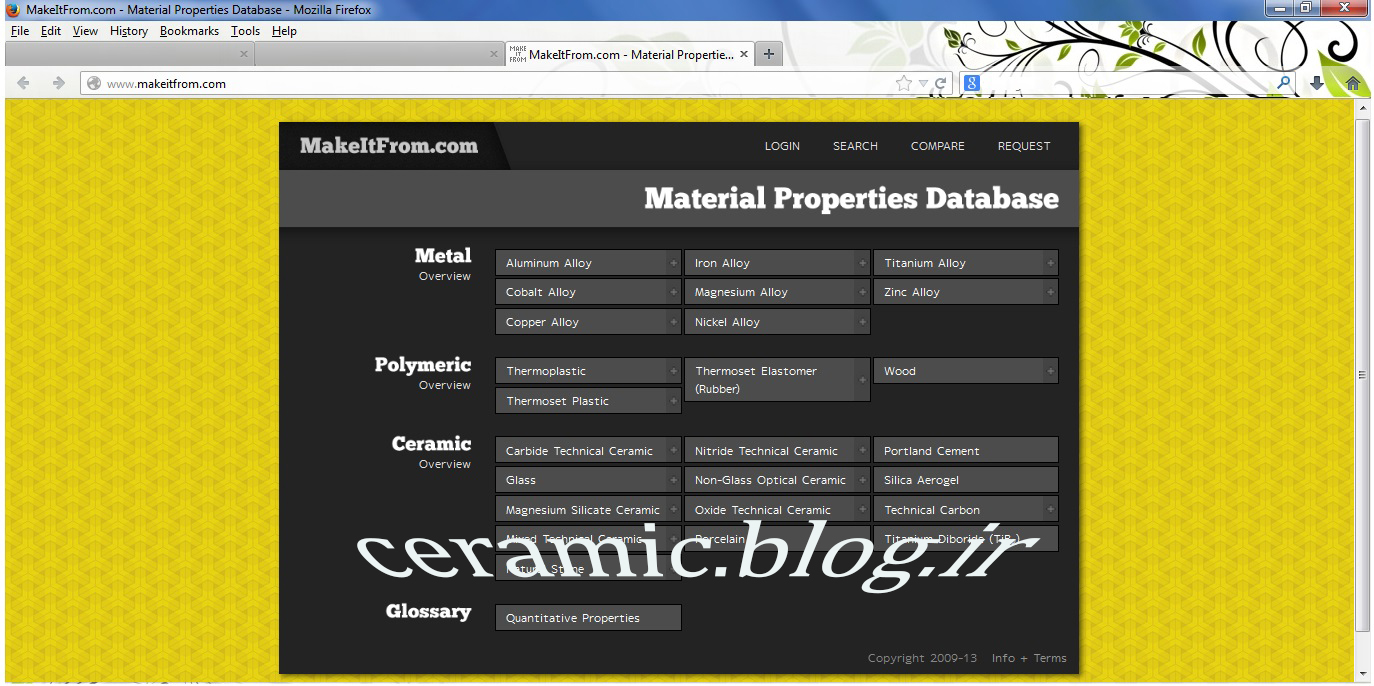Open new tab with plus button
Viewport: 1374px width, 686px height.
(770, 54)
